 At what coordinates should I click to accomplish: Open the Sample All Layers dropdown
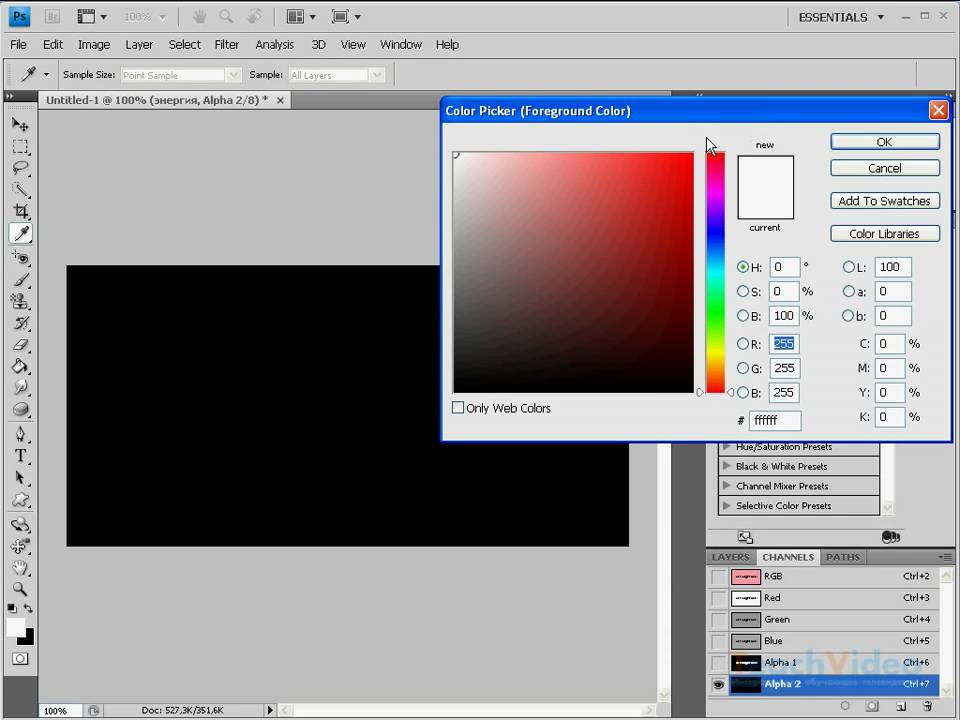coord(337,75)
